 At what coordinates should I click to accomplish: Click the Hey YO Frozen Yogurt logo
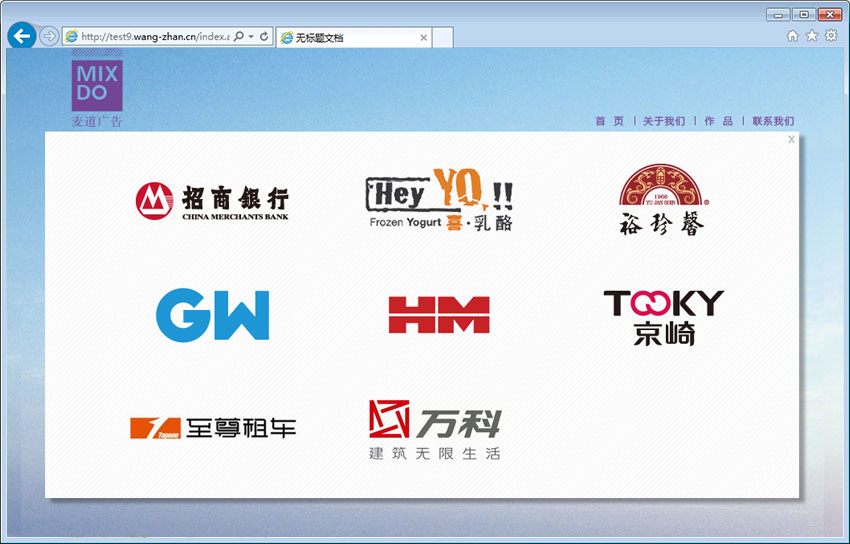[439, 200]
